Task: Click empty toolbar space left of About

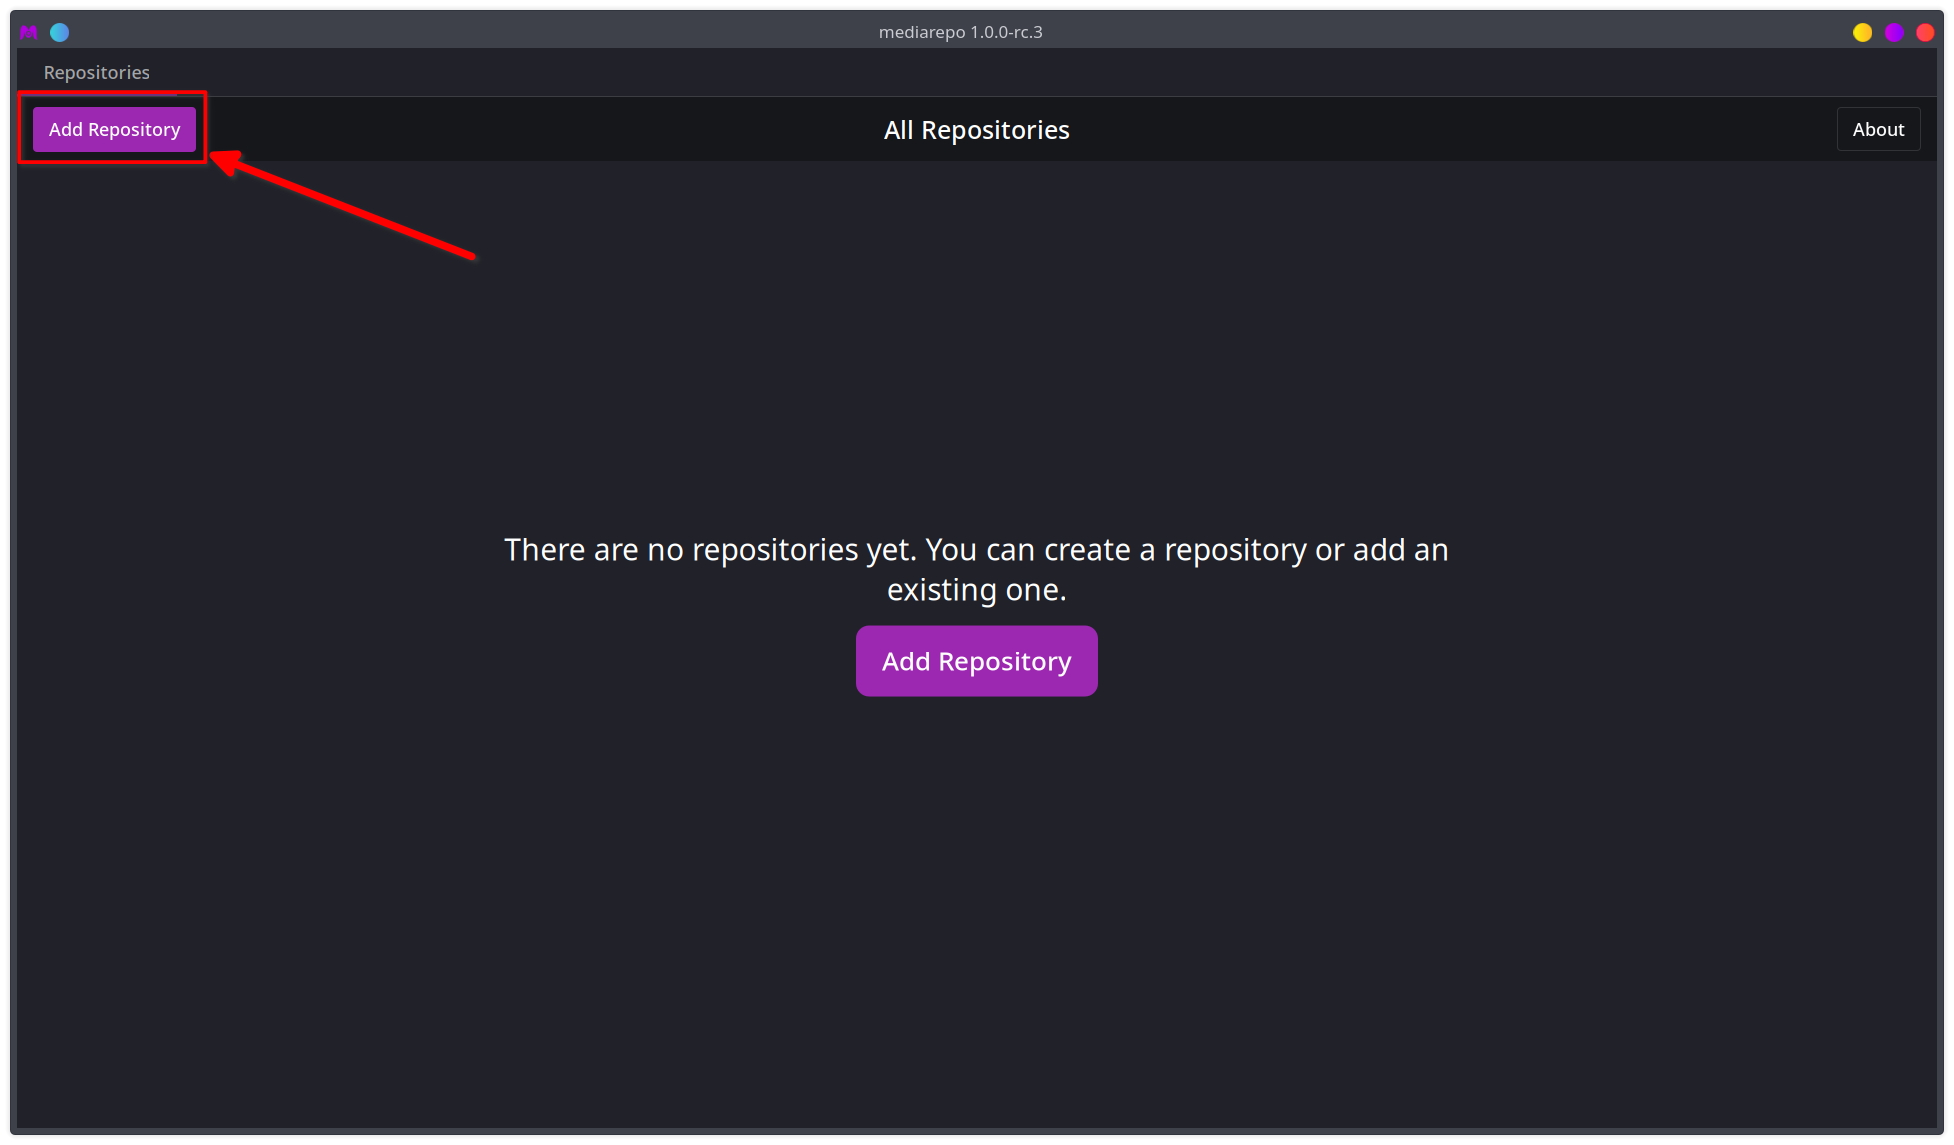Action: pos(1450,129)
